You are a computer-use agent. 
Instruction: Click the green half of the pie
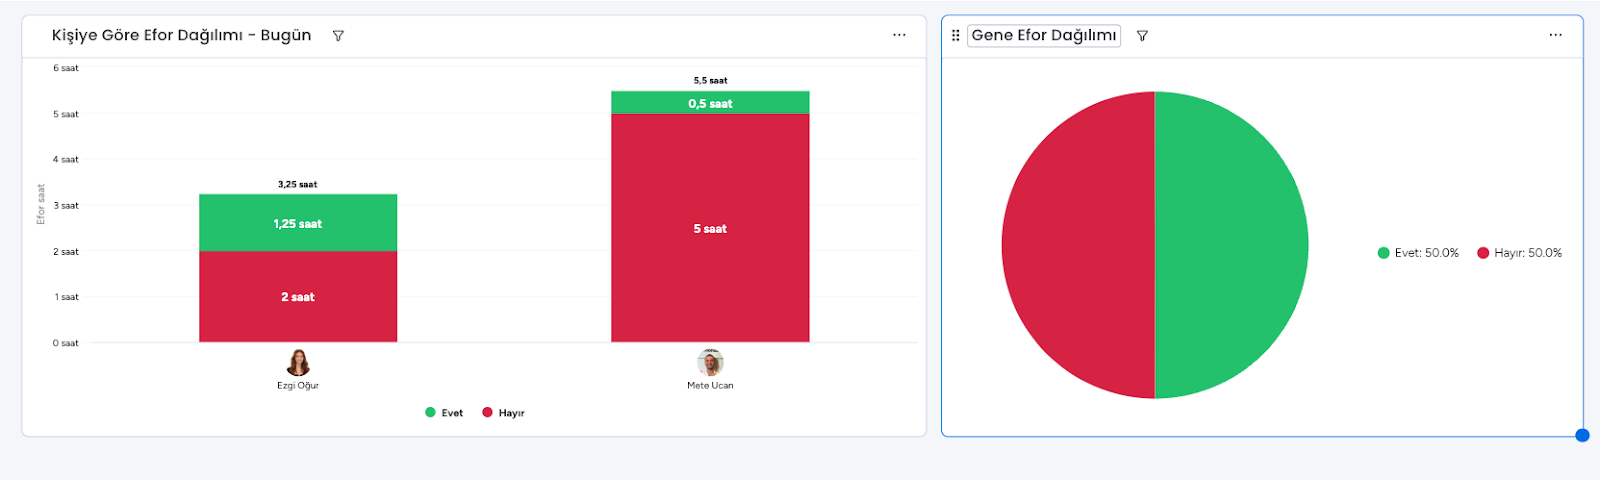coord(1231,245)
